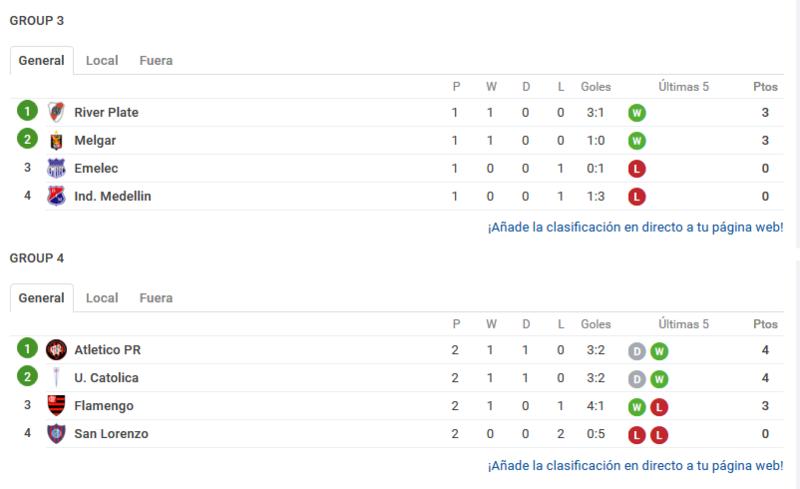Click the Group 3 Ptos column header
Screen dimensions: 800x489
point(765,87)
